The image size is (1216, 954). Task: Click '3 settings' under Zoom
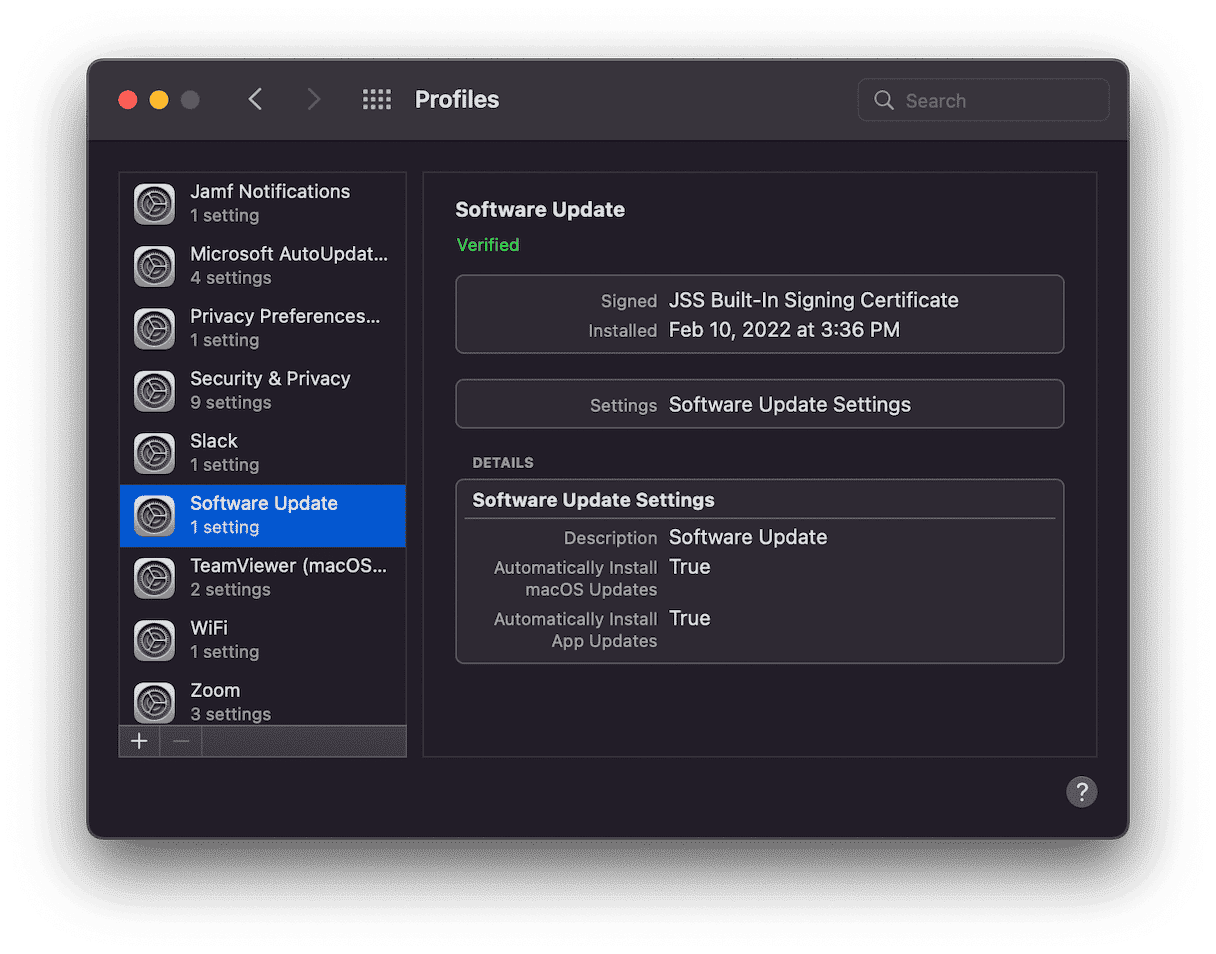231,714
